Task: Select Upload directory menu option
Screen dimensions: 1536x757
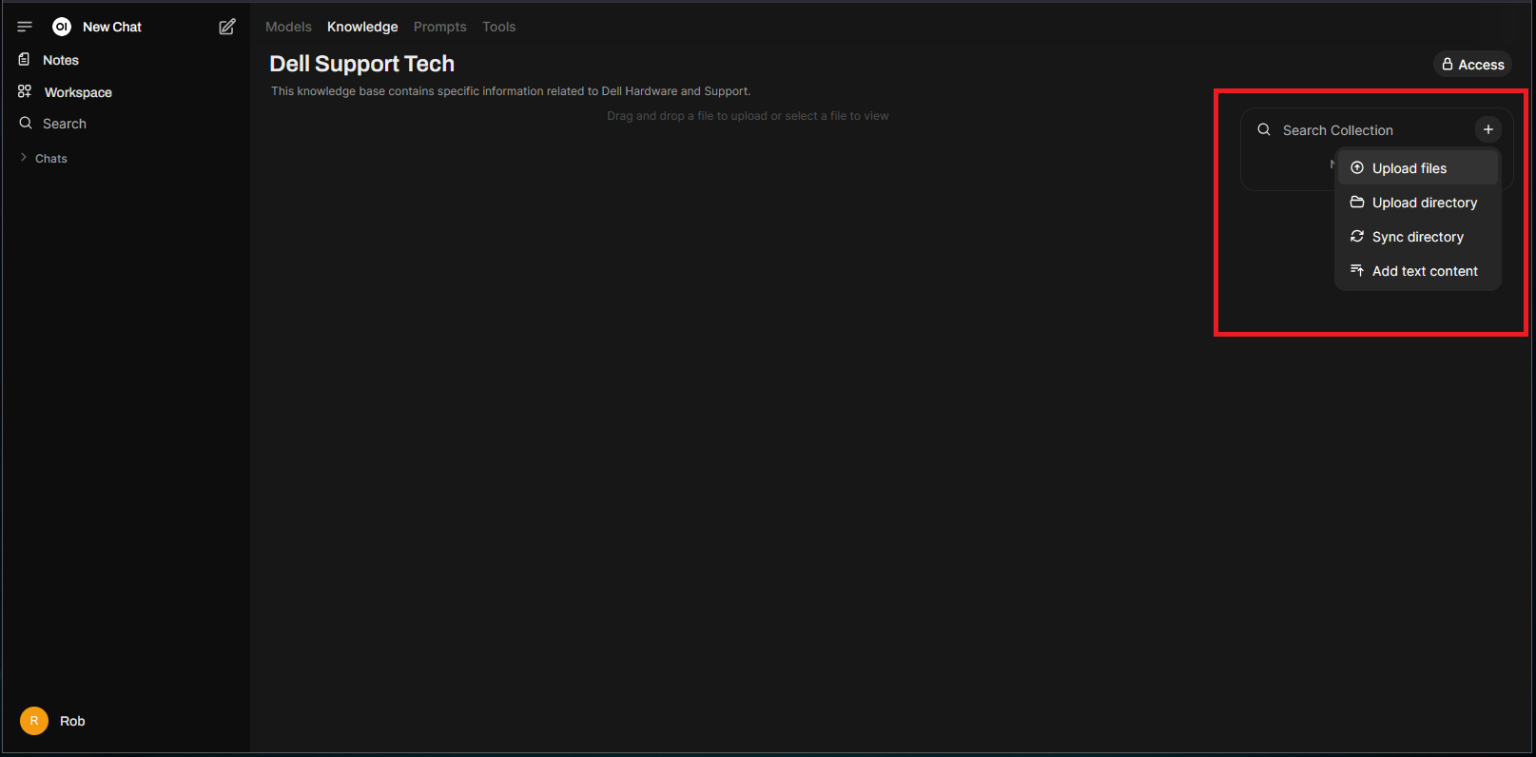Action: coord(1424,203)
